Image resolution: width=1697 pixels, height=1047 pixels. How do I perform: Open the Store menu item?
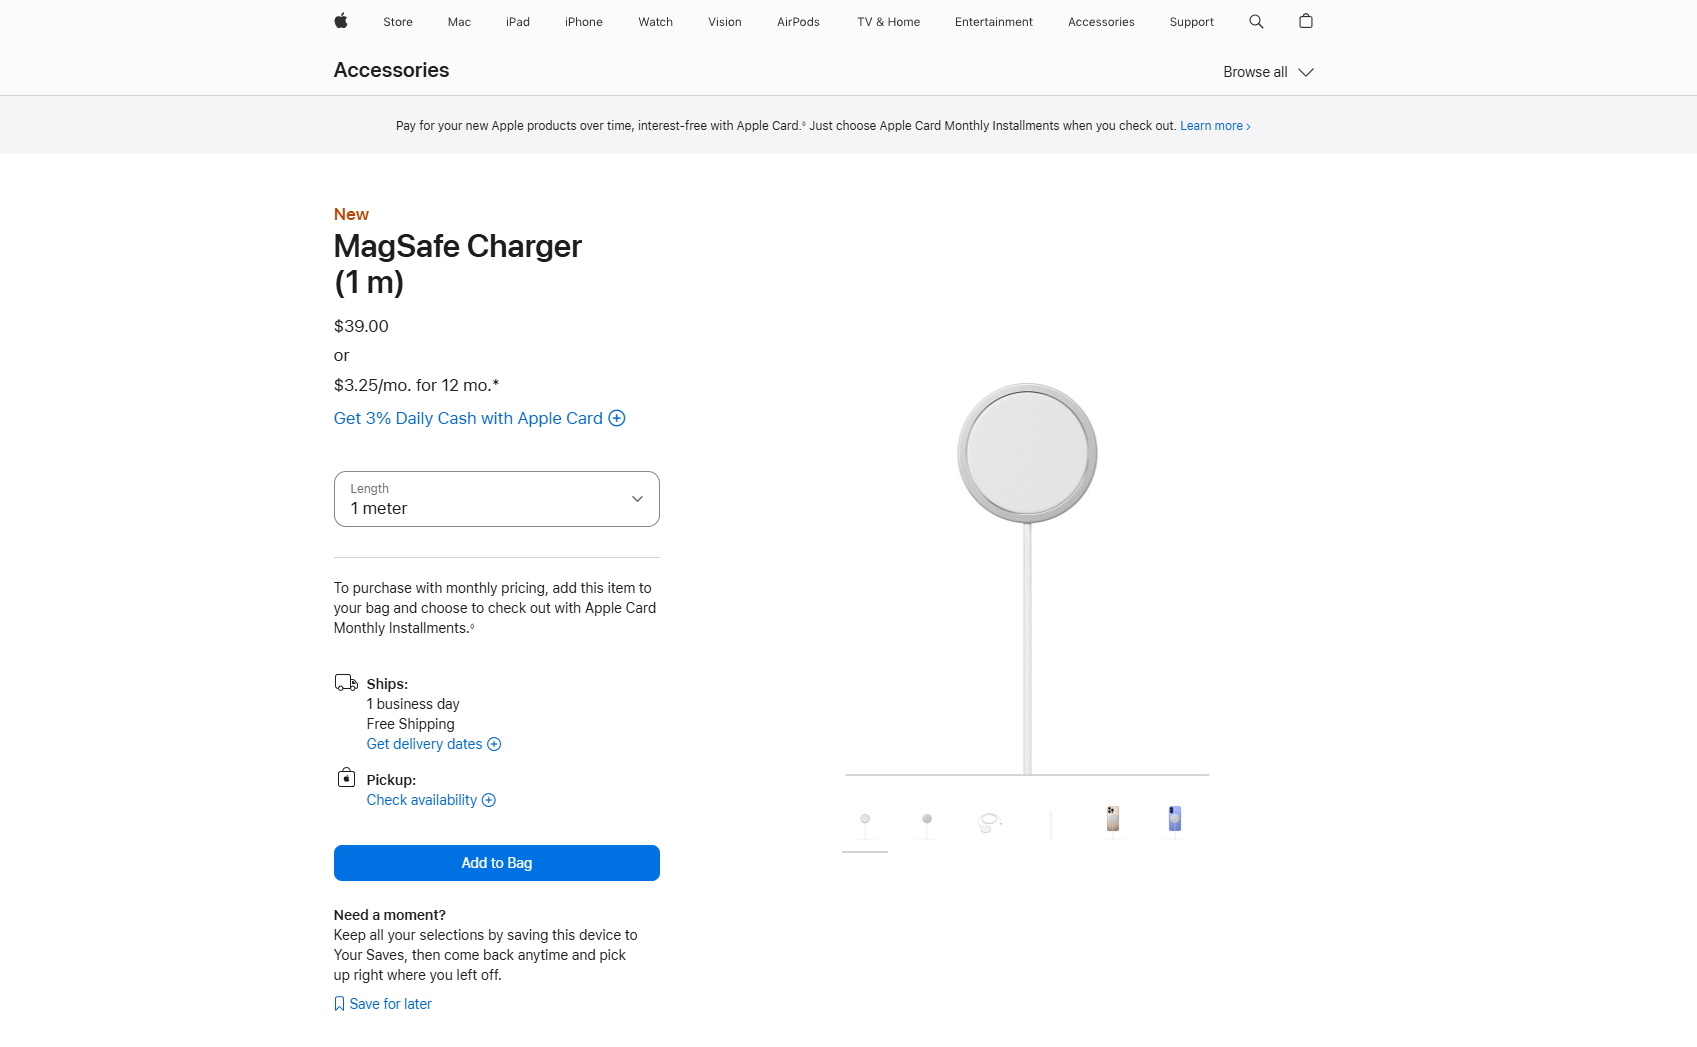point(398,22)
